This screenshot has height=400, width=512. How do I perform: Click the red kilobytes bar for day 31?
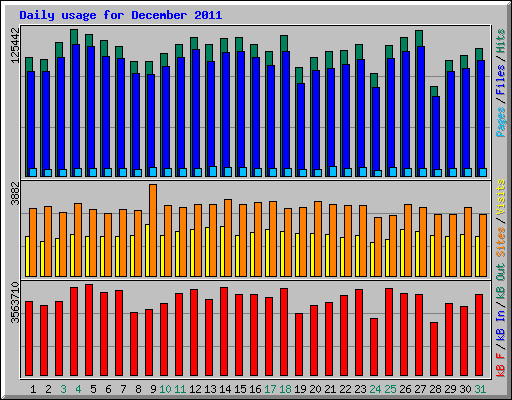(x=479, y=335)
